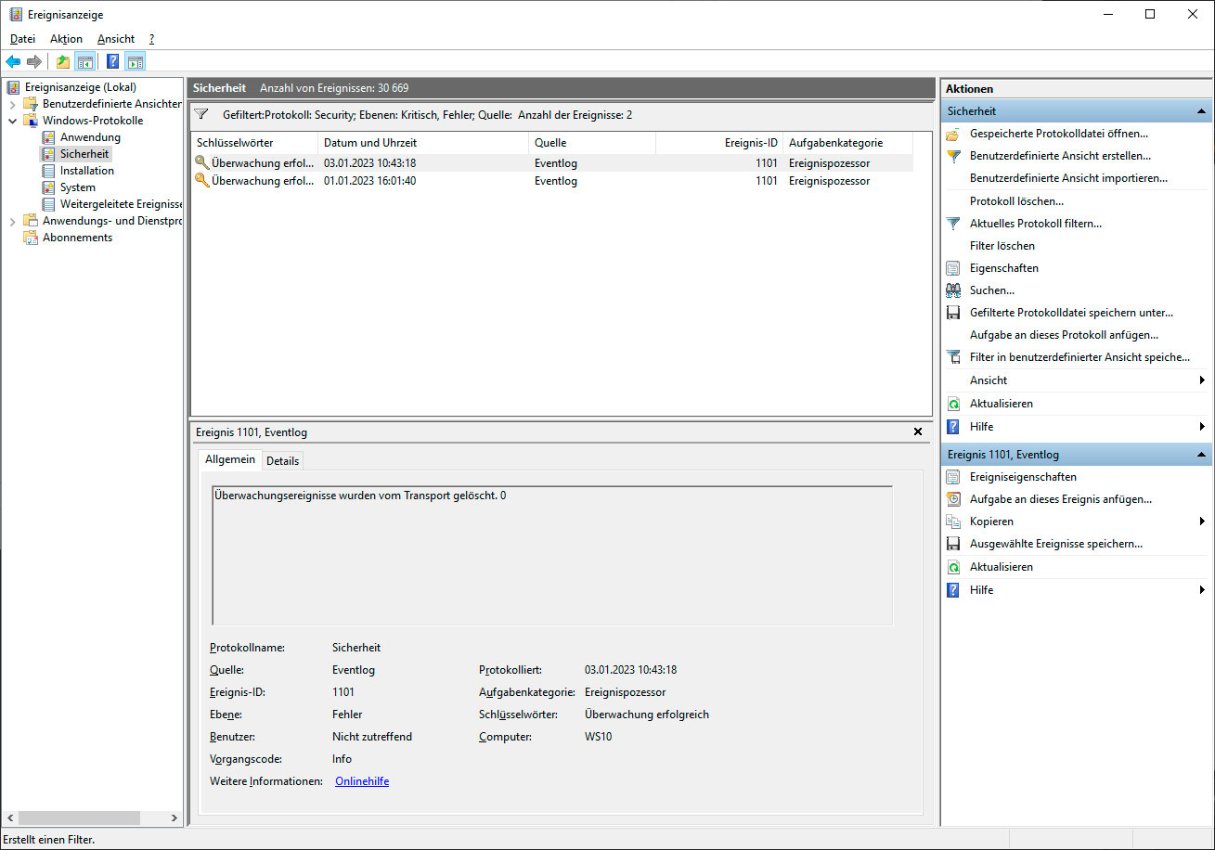Click the funnel icon beside Aktuelles Protokoll filtern
This screenshot has width=1215, height=850.
coord(953,223)
